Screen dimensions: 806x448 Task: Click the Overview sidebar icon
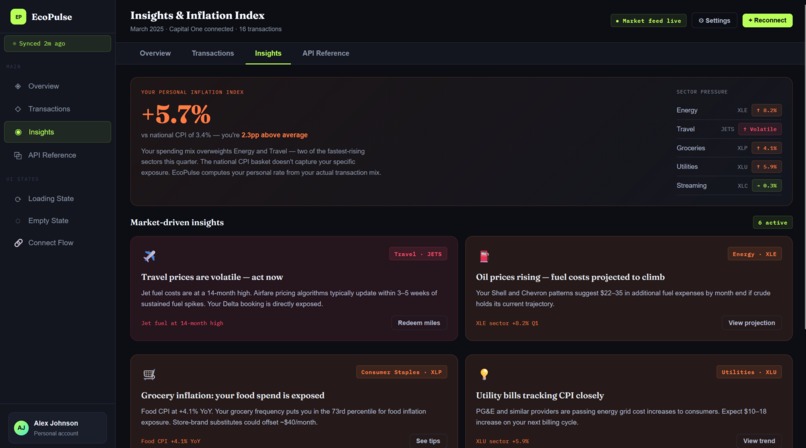pyautogui.click(x=18, y=86)
